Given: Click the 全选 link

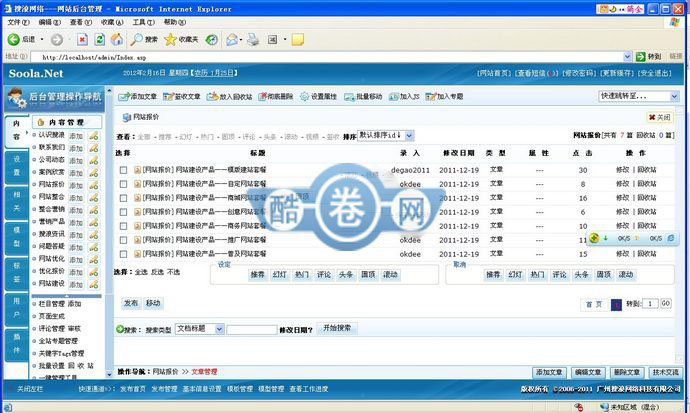Looking at the screenshot, I should 141,272.
